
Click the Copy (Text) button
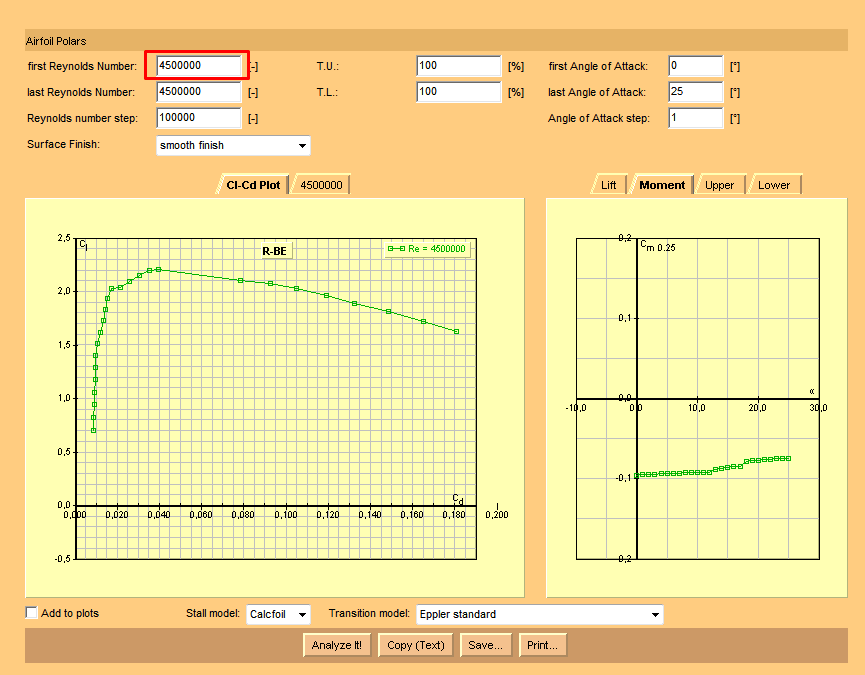click(x=415, y=645)
